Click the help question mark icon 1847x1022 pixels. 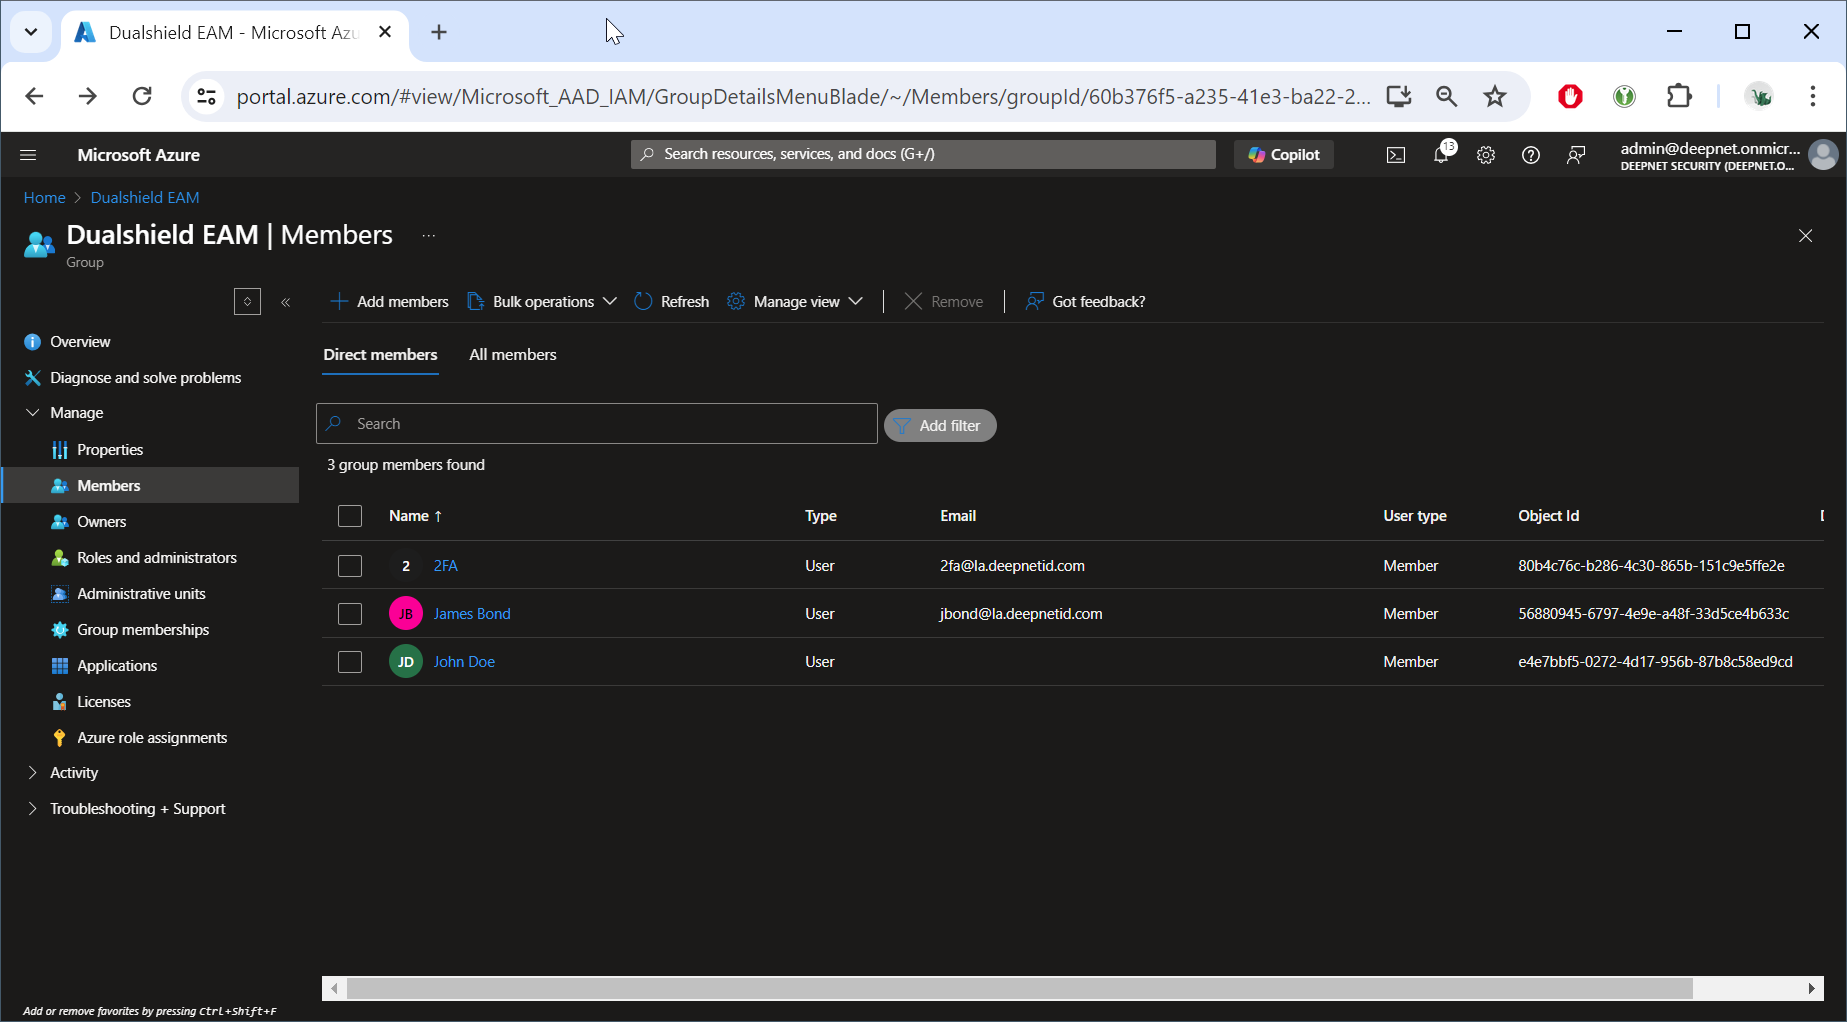[x=1530, y=155]
